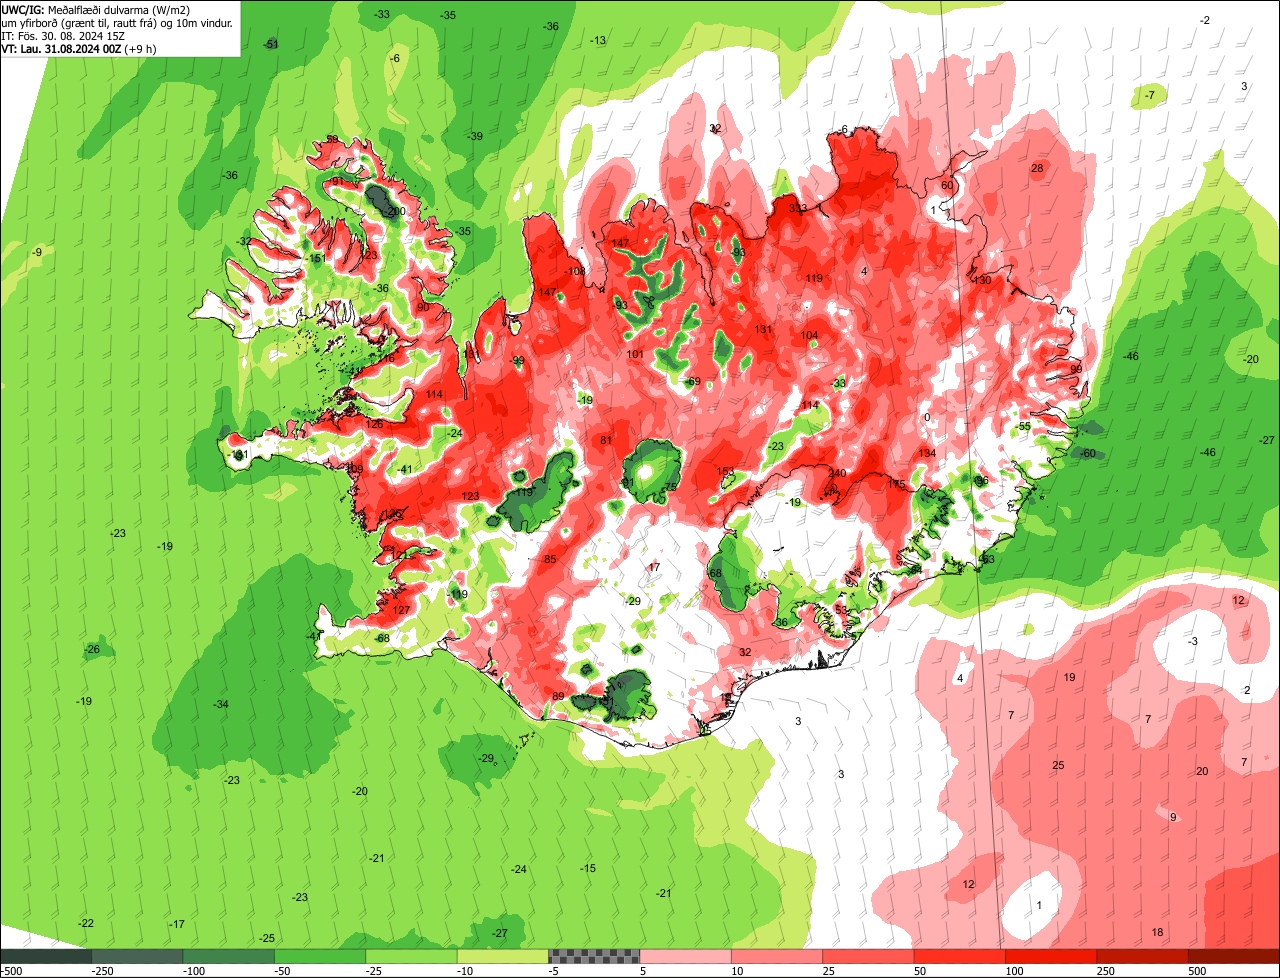The height and width of the screenshot is (978, 1280).
Task: Click the legend tick label '-500'
Action: pos(11,971)
